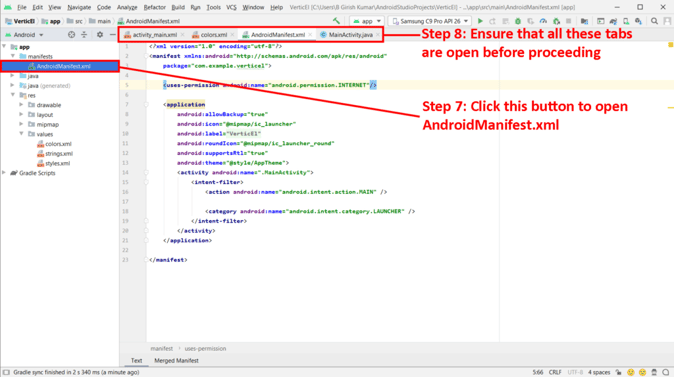Click the locate target crosshair icon in Project panel
674x377 pixels.
pos(71,34)
